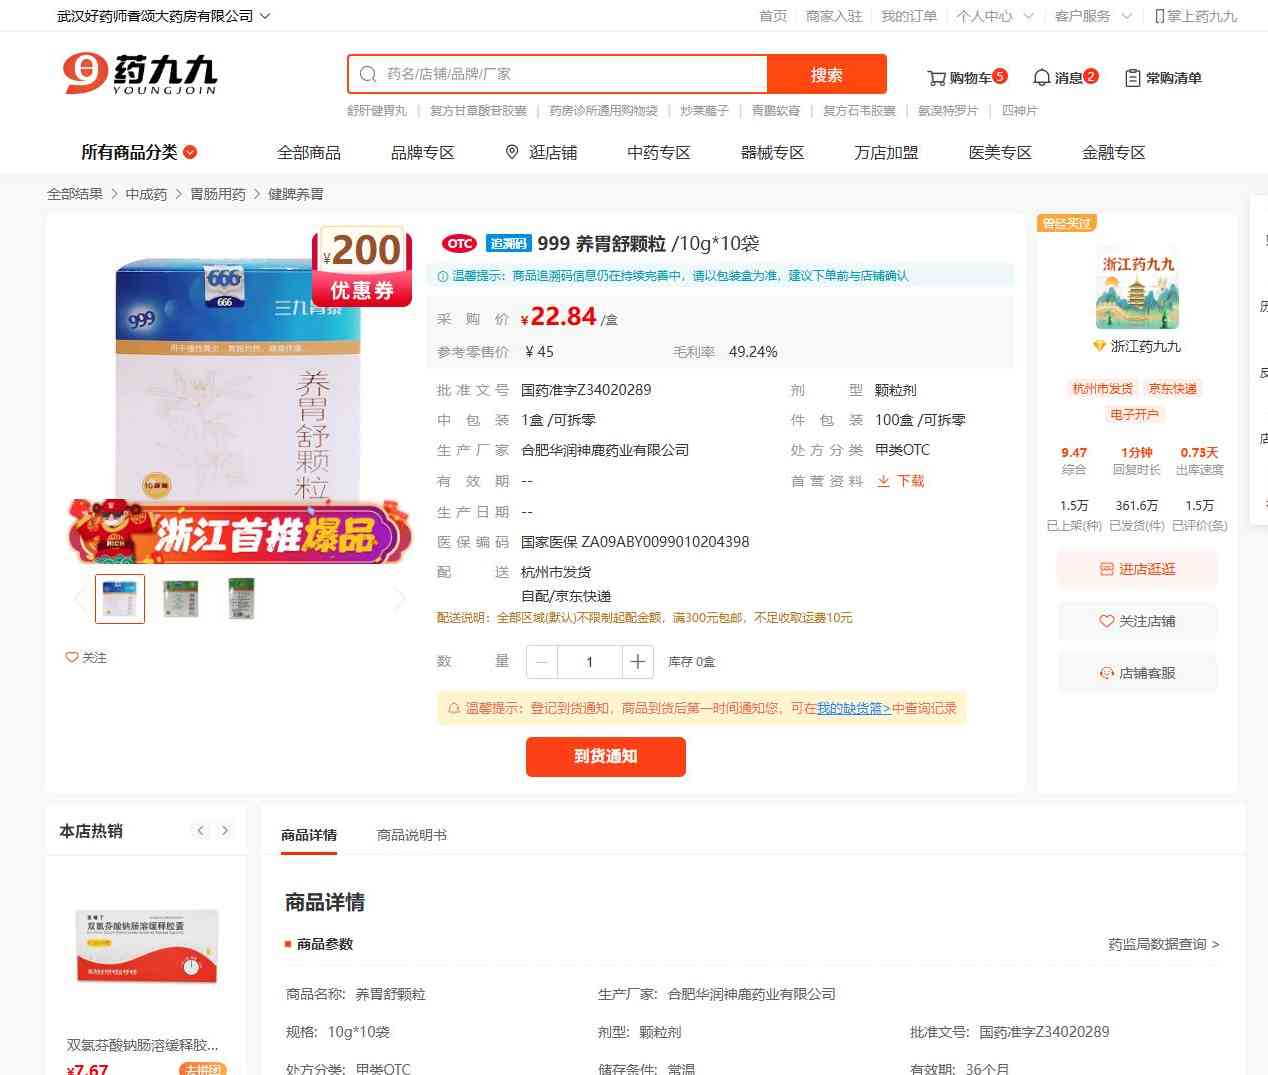Click the quantity minus icon
The height and width of the screenshot is (1075, 1268).
542,662
